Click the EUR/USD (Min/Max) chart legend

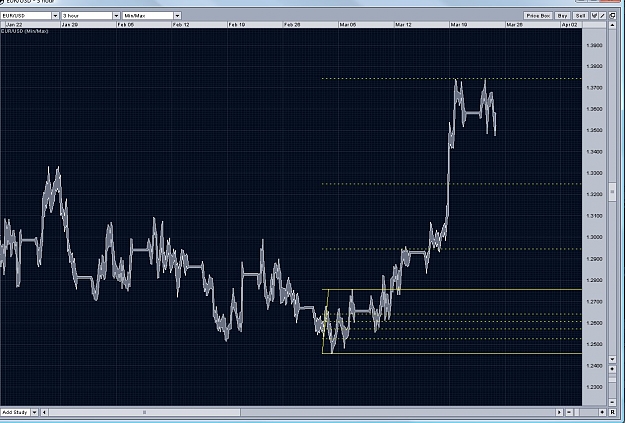tap(25, 31)
